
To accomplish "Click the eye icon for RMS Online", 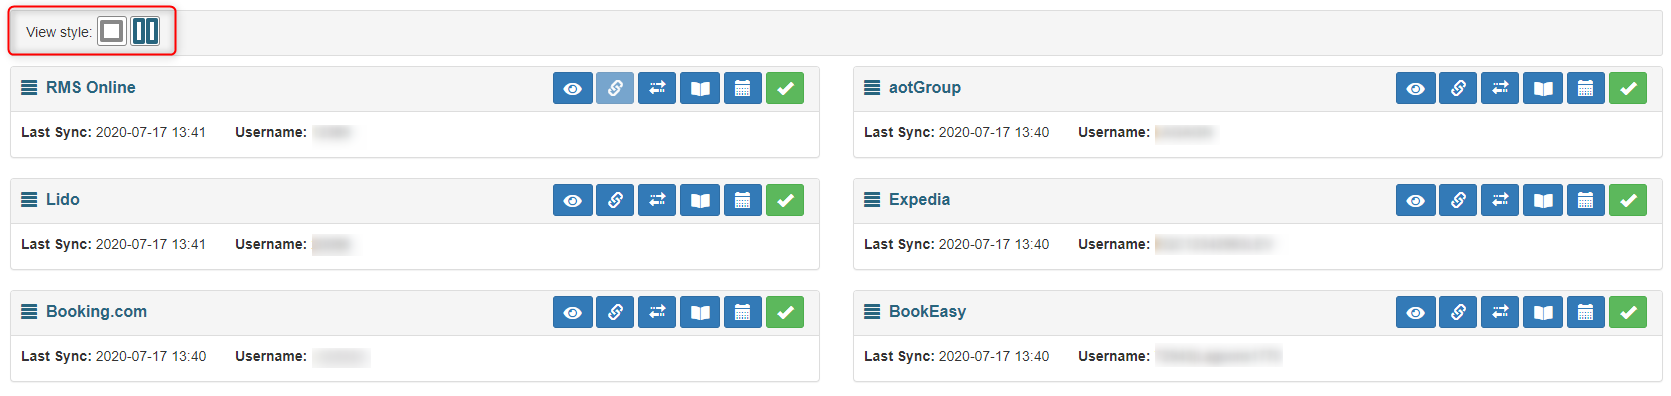I will (573, 88).
